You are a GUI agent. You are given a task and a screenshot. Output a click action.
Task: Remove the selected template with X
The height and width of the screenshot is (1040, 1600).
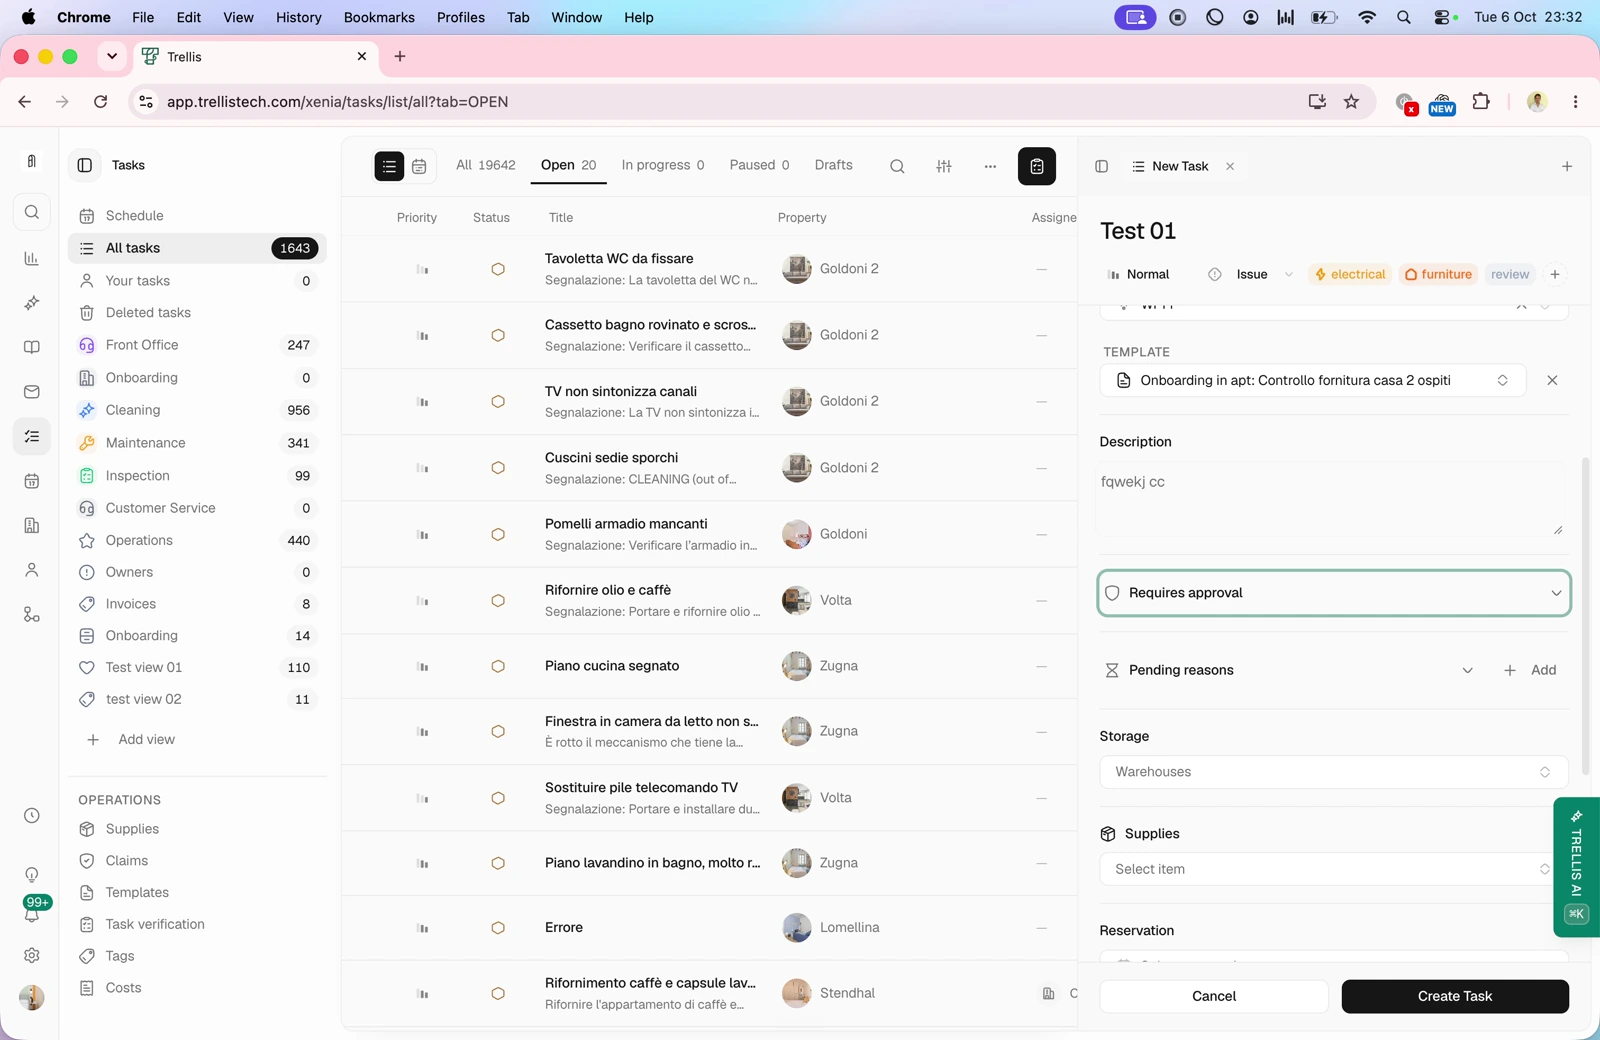(x=1552, y=380)
